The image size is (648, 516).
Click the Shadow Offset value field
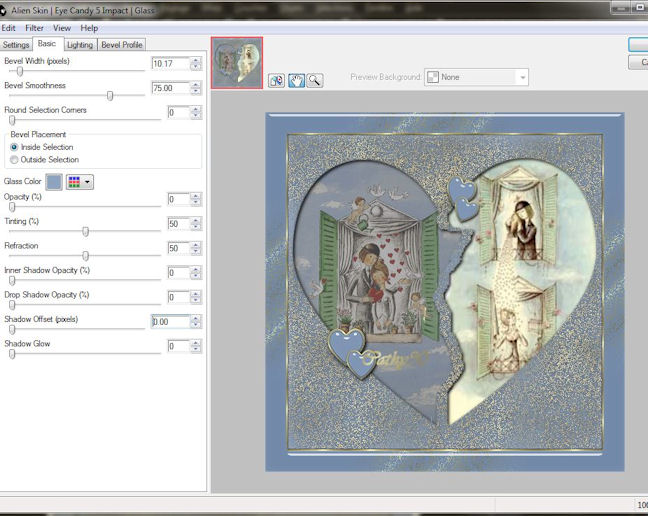(x=170, y=322)
